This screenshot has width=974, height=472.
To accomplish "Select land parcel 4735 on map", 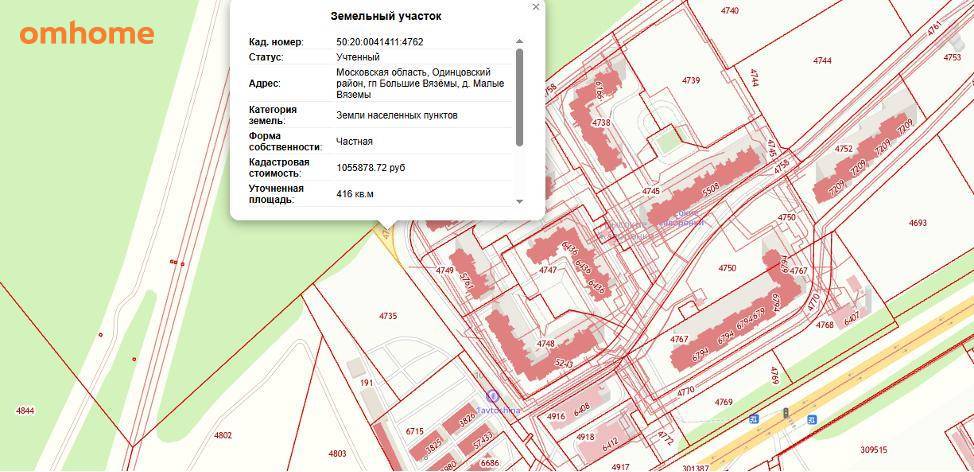I will [x=388, y=317].
